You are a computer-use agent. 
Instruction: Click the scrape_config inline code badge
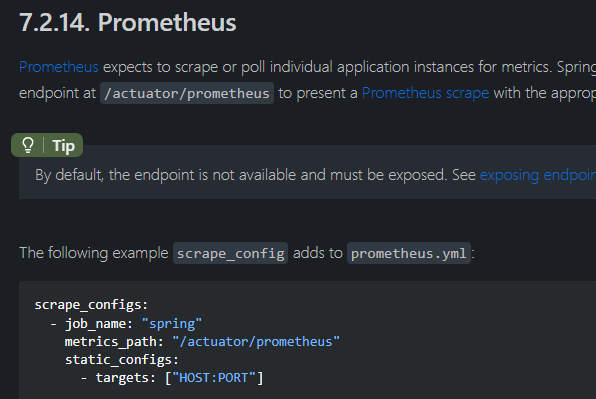click(x=230, y=253)
